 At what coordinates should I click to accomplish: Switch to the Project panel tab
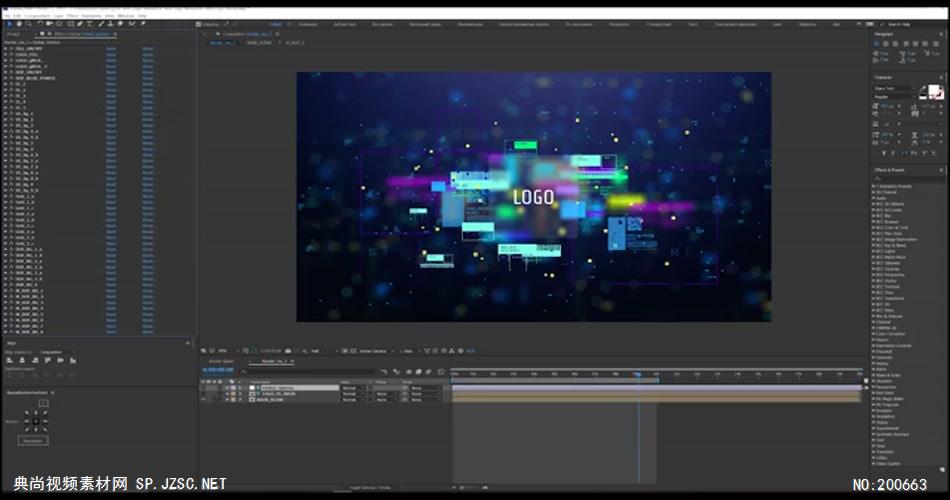coord(13,34)
